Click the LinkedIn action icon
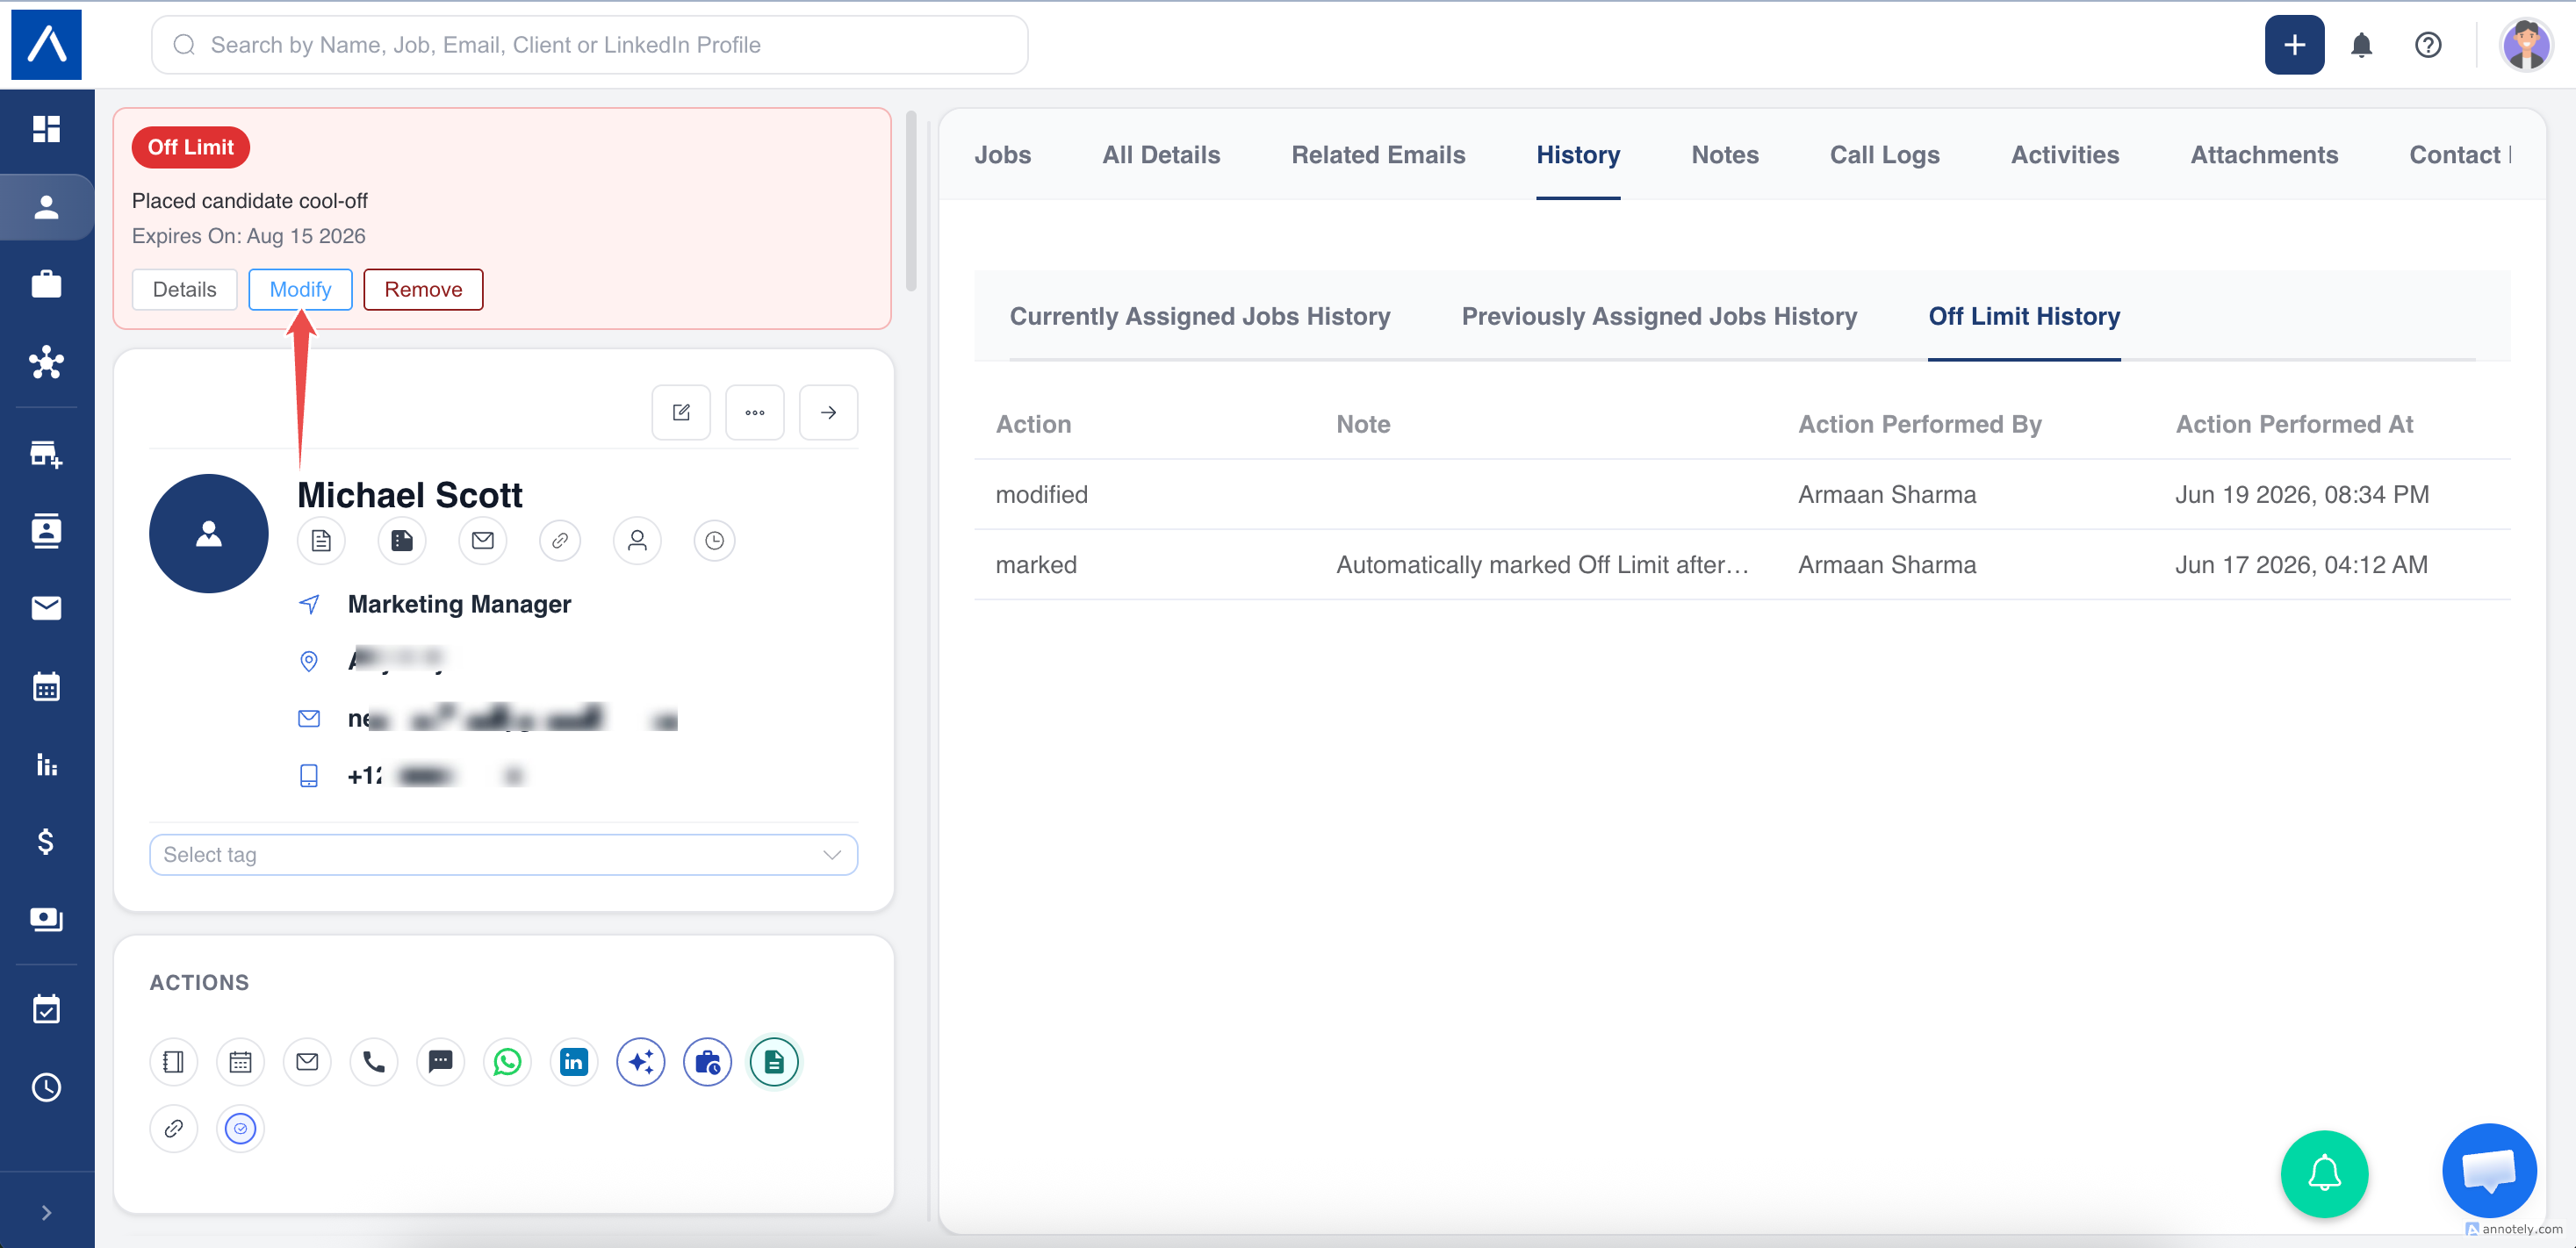The image size is (2576, 1248). (574, 1062)
